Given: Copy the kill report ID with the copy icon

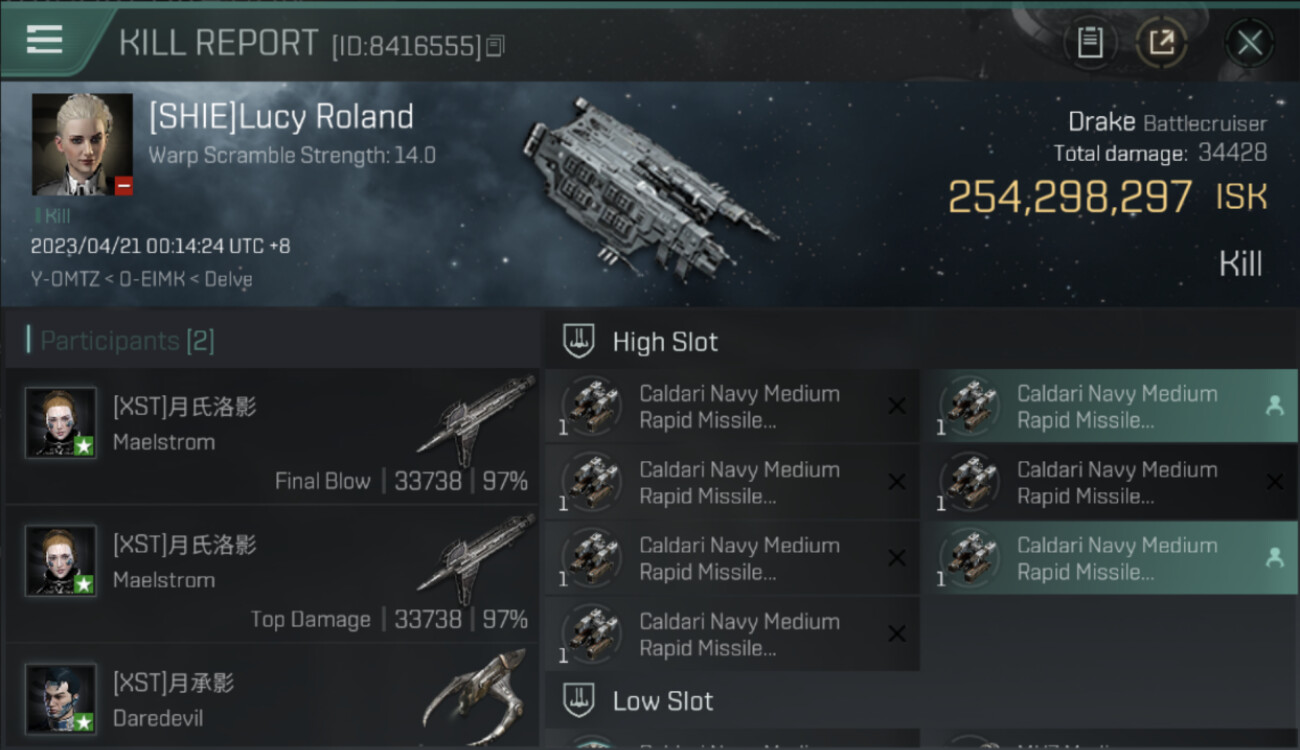Looking at the screenshot, I should [497, 46].
